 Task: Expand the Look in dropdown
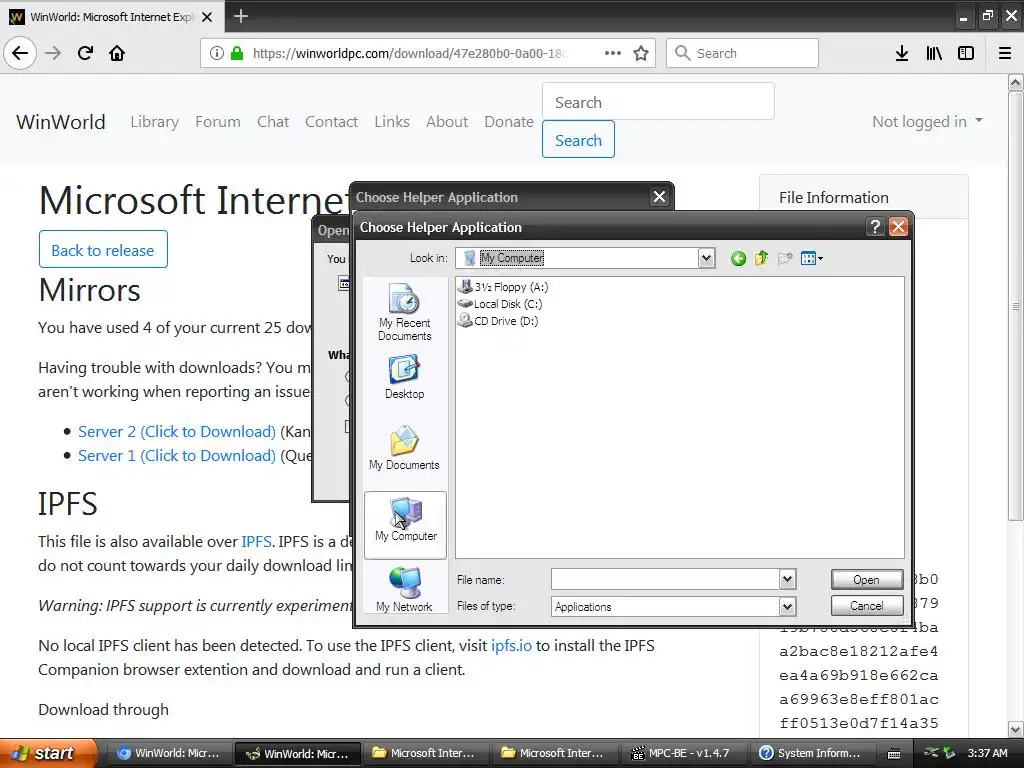pos(706,258)
